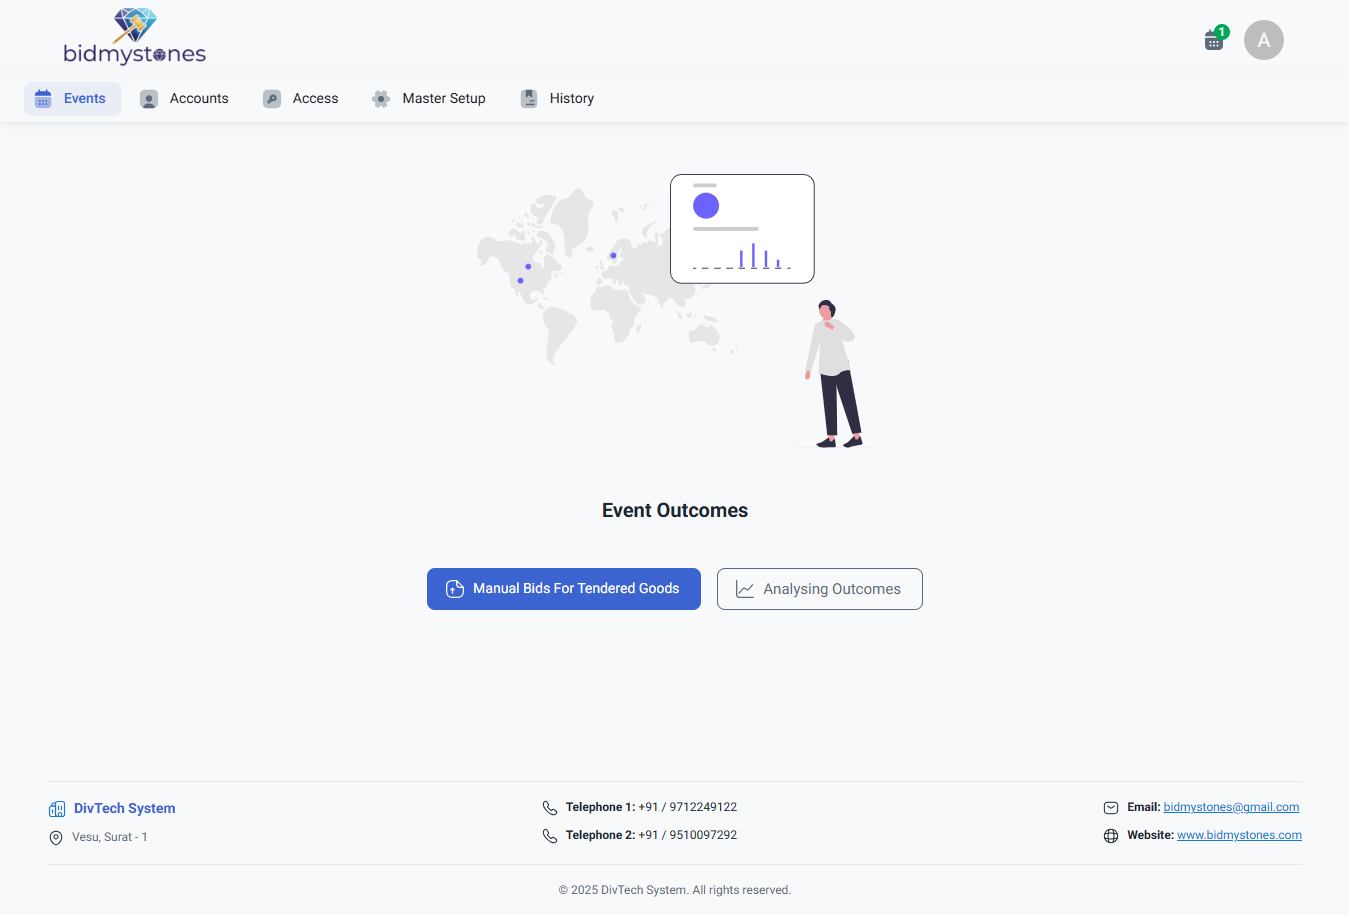Open the History menu

pyautogui.click(x=557, y=99)
